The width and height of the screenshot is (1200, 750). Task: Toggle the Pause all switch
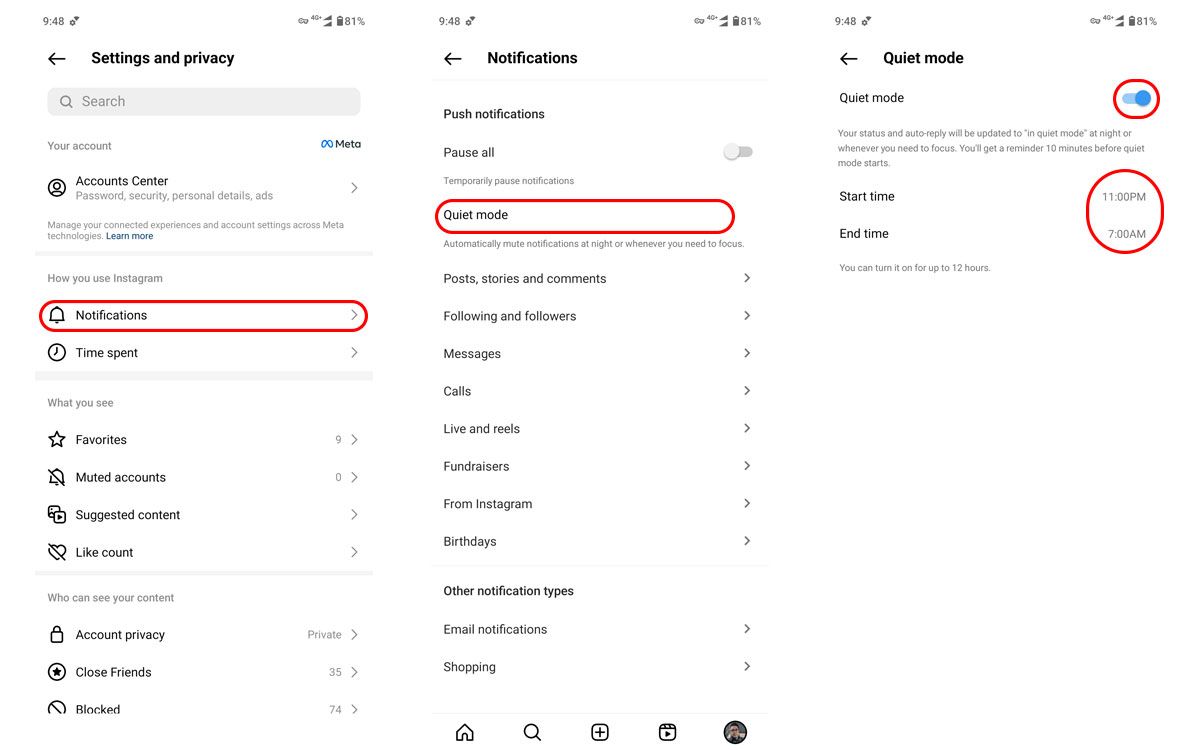738,152
